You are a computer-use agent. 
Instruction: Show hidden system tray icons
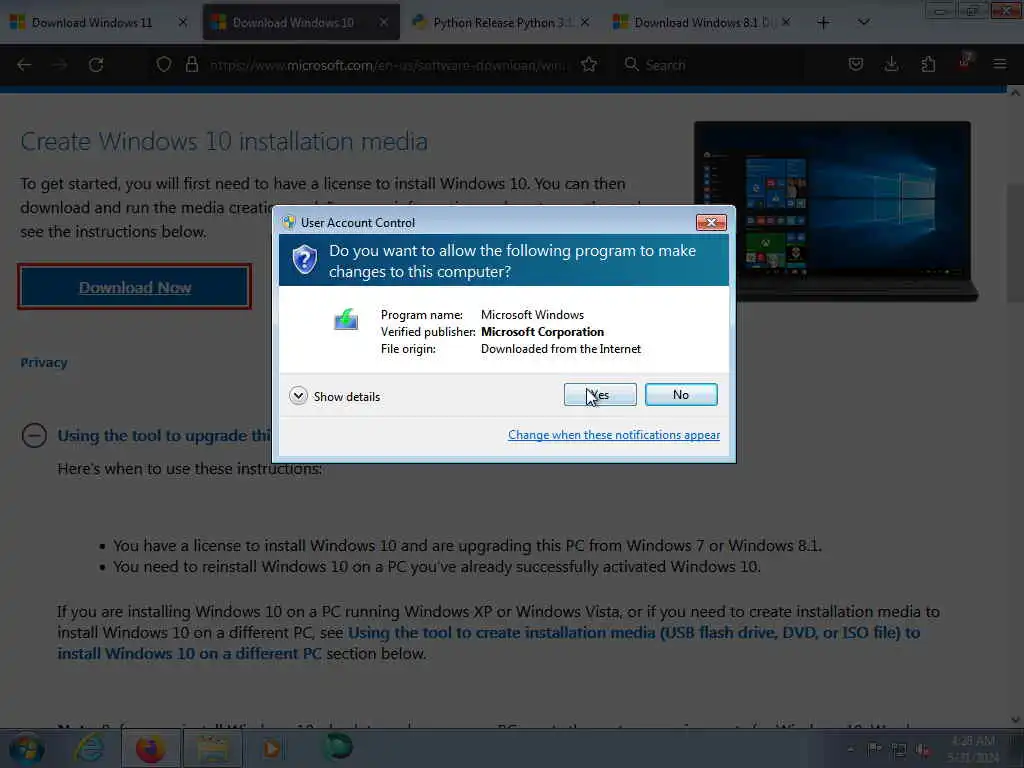point(850,750)
